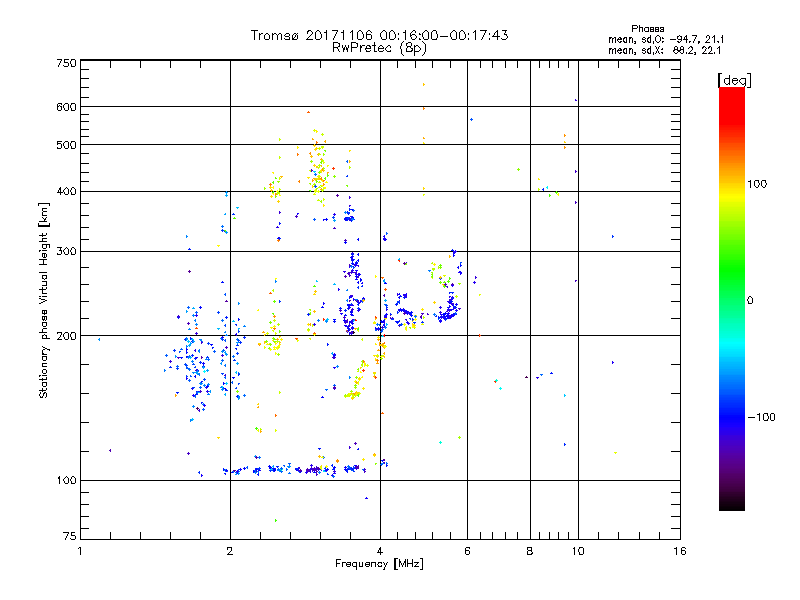Viewport: 800px width, 600px height.
Task: Click the x-axis tick label '4'
Action: pyautogui.click(x=380, y=551)
